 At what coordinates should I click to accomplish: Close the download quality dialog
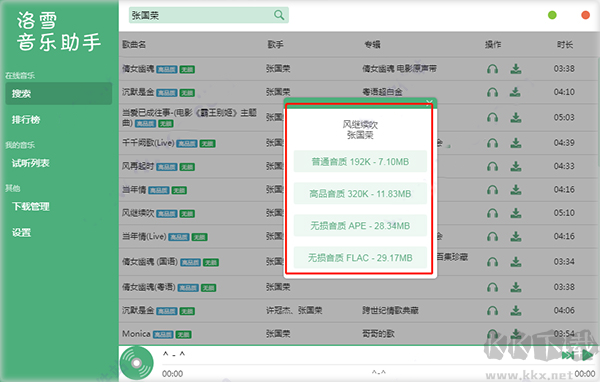pos(429,102)
